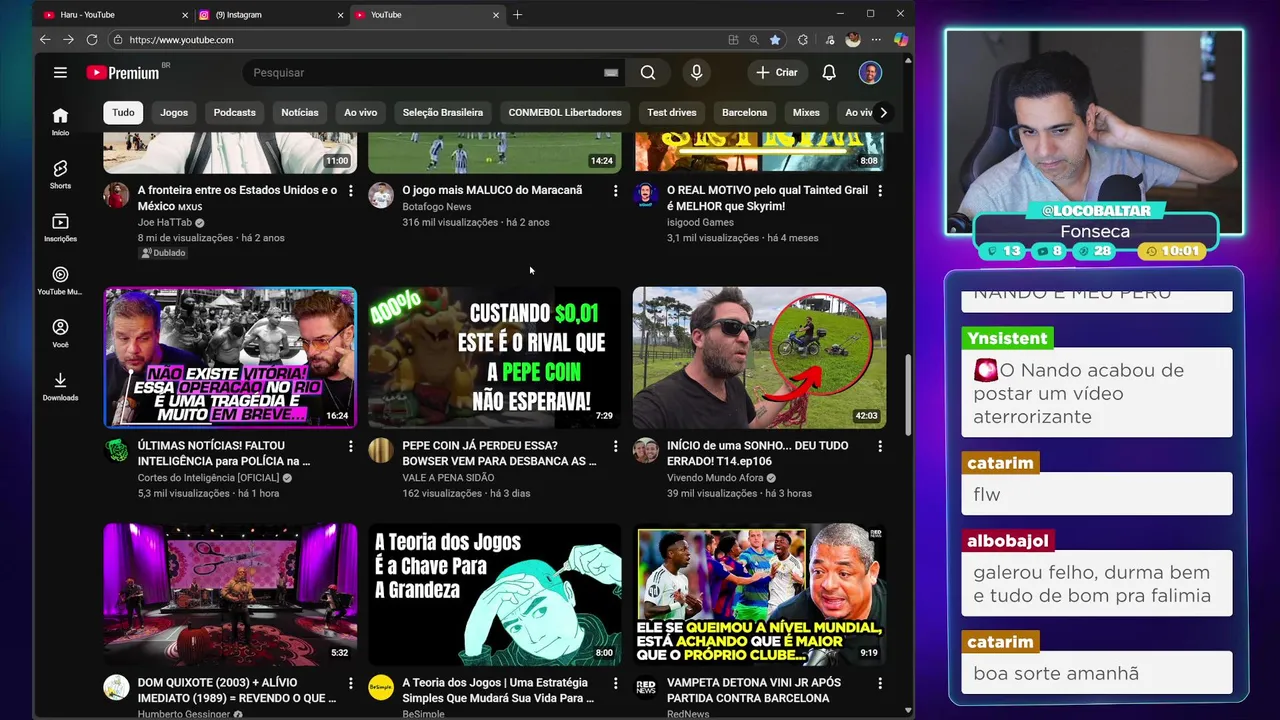Open the media control icon in toolbar
Screen dimensions: 1280x720
(x=829, y=40)
